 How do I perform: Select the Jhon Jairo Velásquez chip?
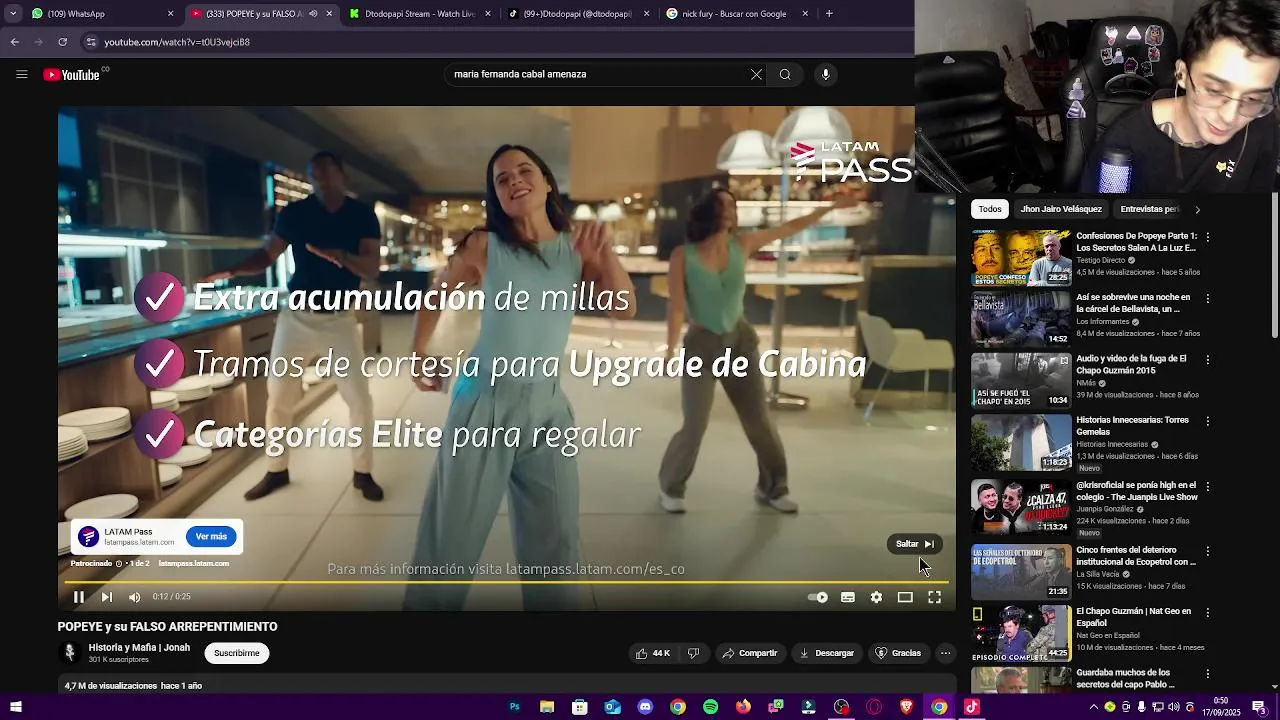click(x=1061, y=209)
